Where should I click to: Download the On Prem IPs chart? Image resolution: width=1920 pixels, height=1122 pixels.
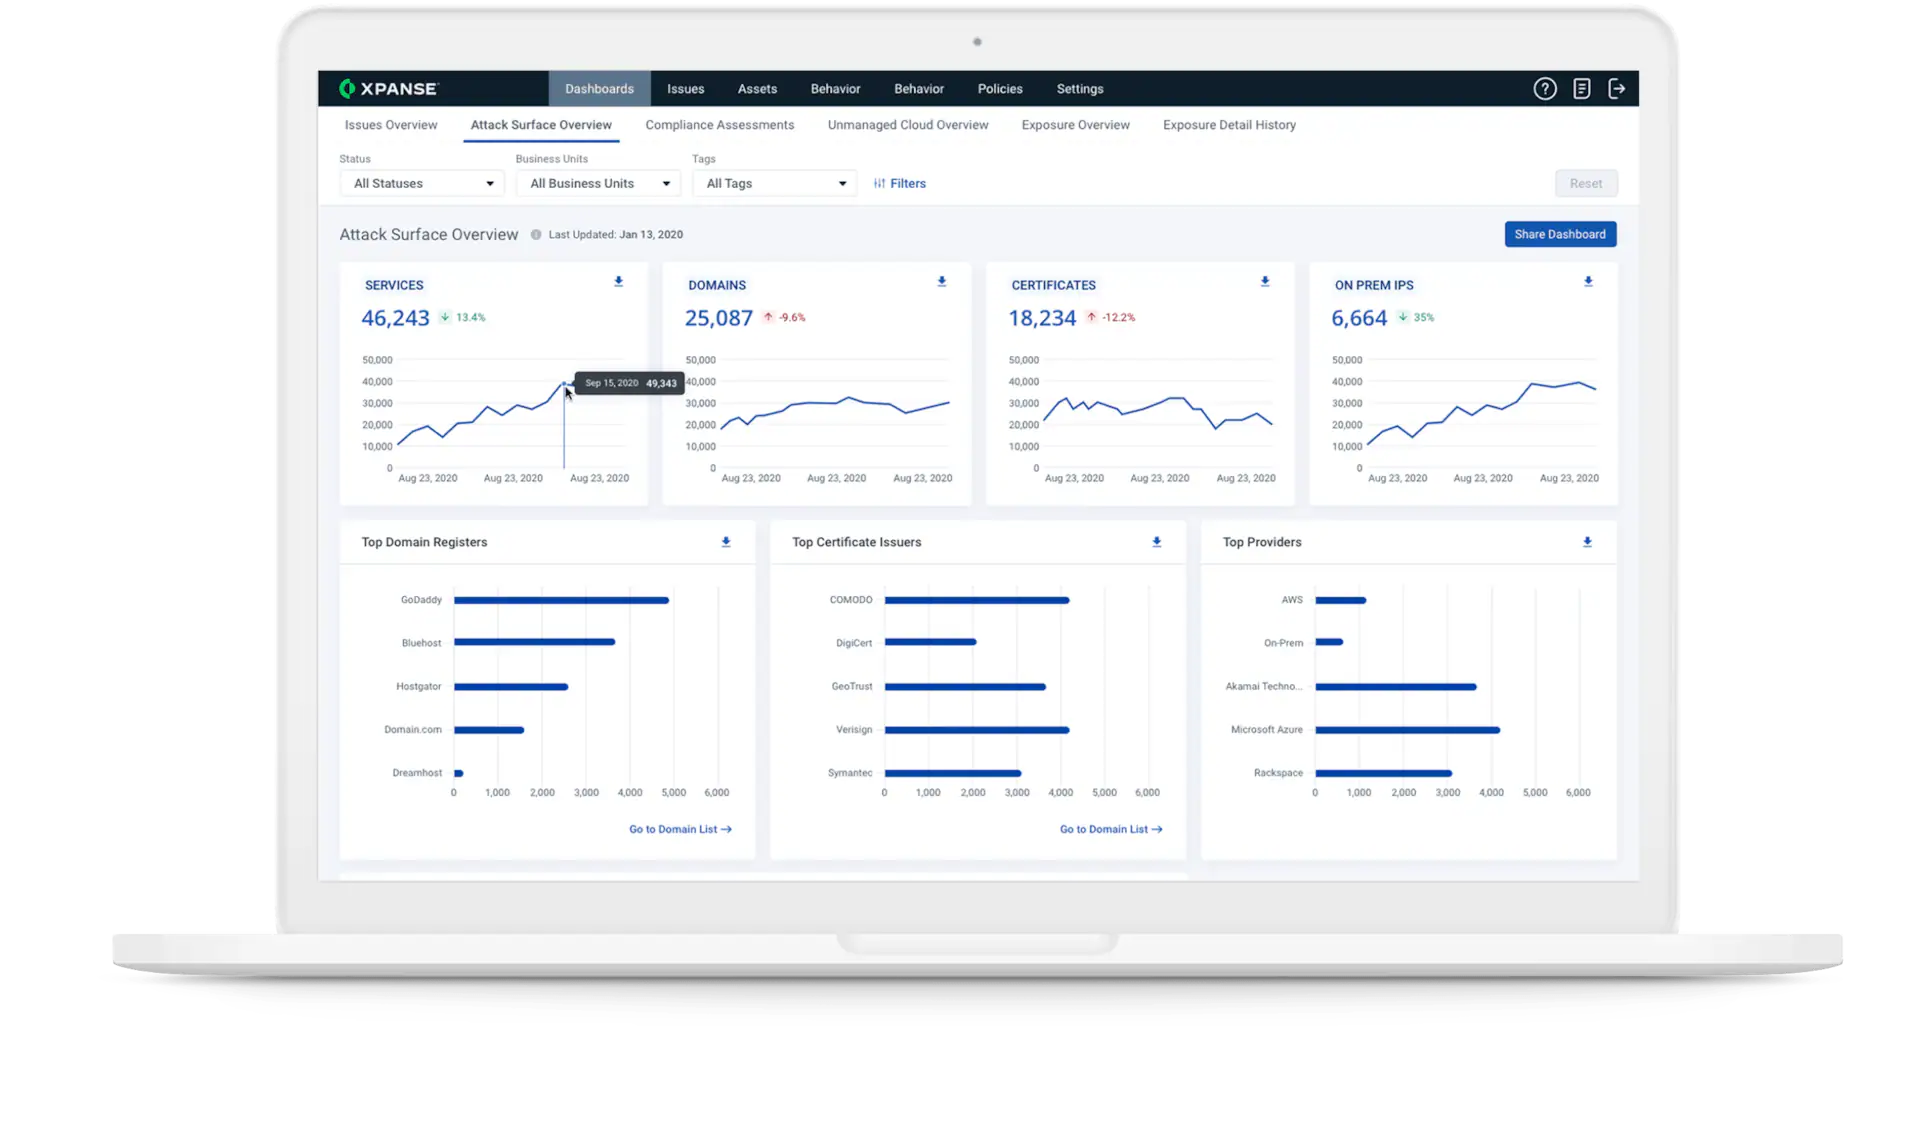[x=1588, y=282]
